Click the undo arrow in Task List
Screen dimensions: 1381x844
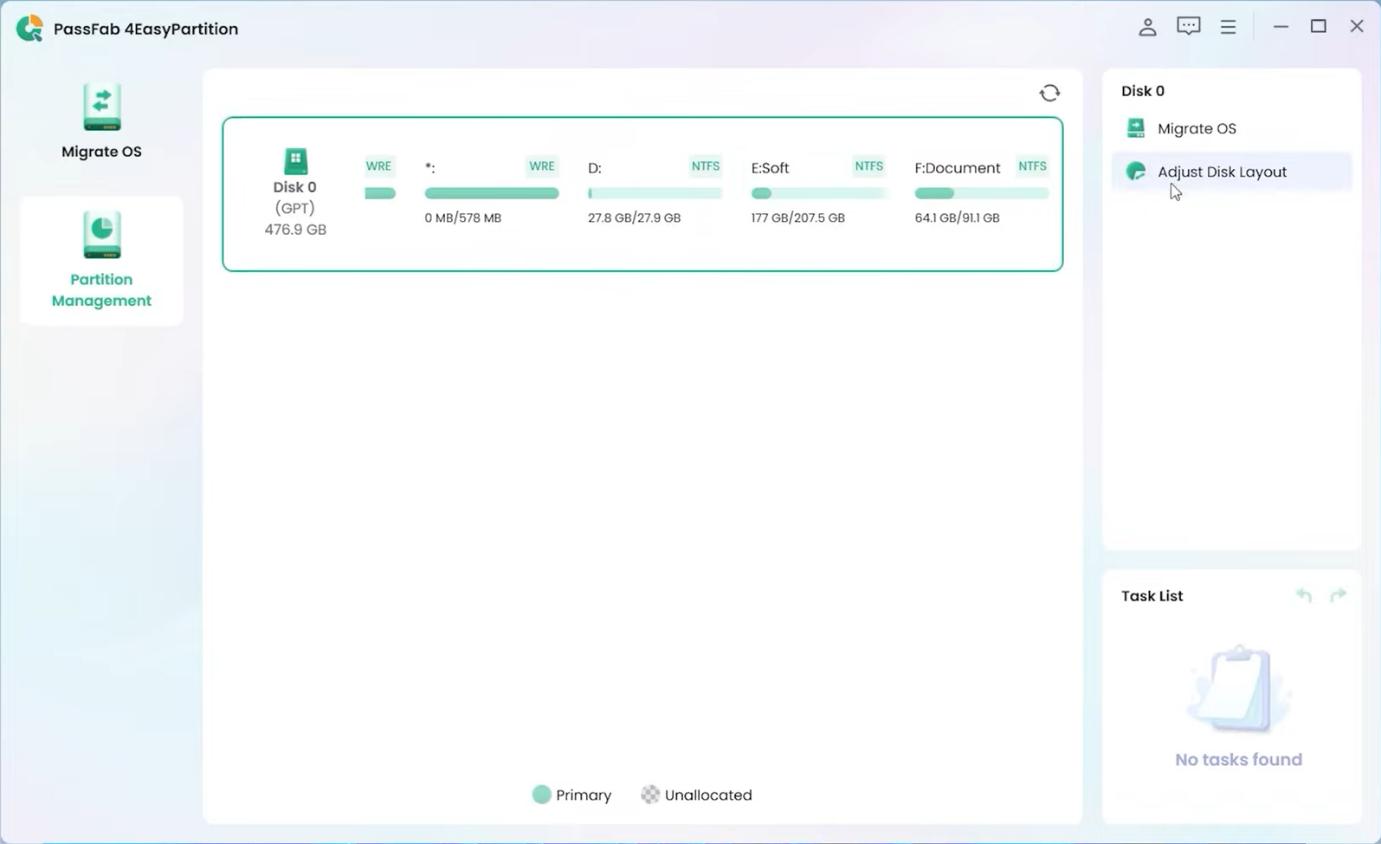coord(1304,596)
